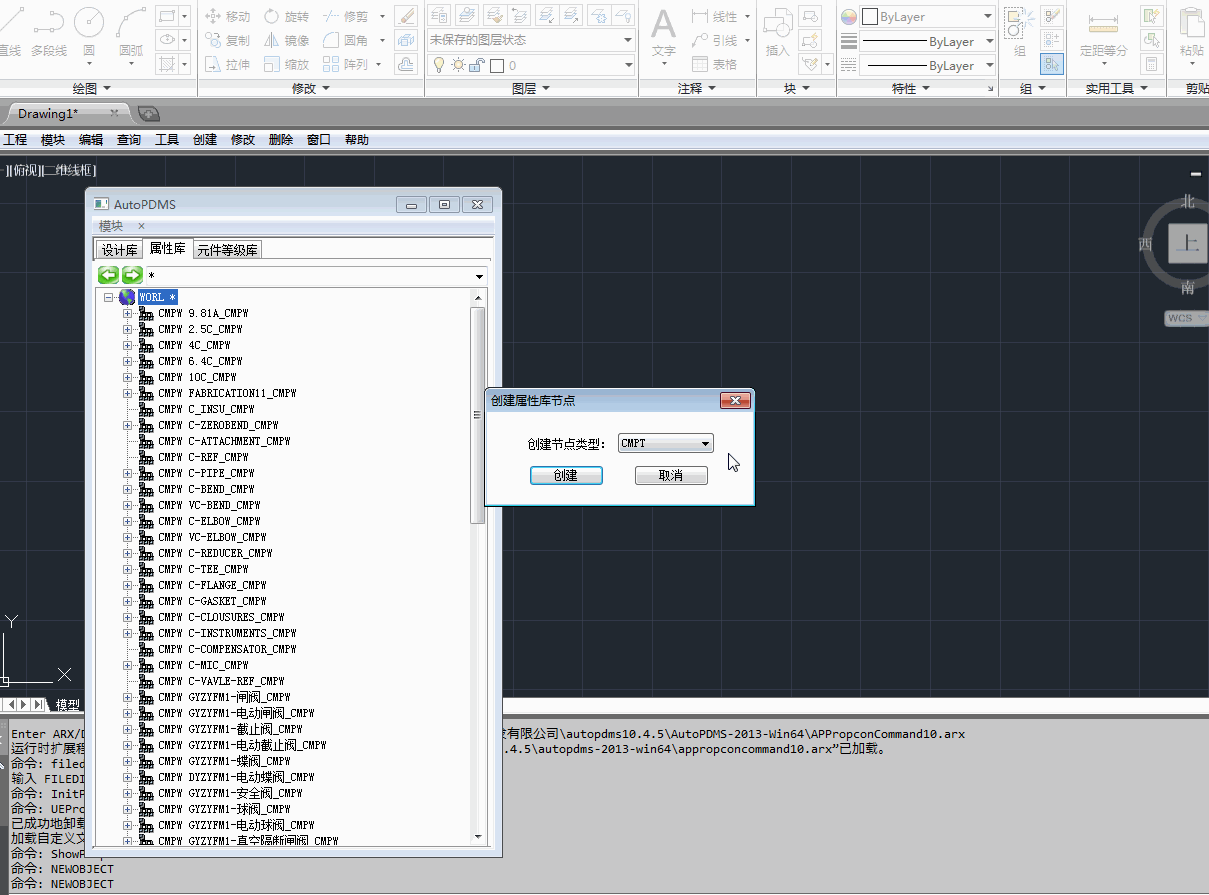Click the erase tool icon in 修改 panel
This screenshot has height=895, width=1209.
405,16
